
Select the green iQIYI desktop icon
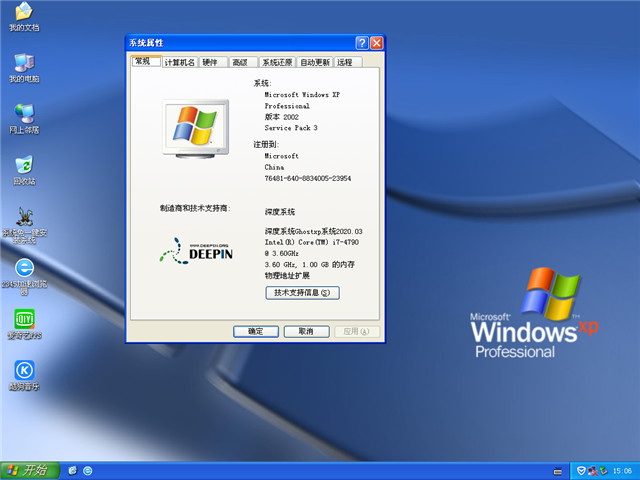[24, 324]
